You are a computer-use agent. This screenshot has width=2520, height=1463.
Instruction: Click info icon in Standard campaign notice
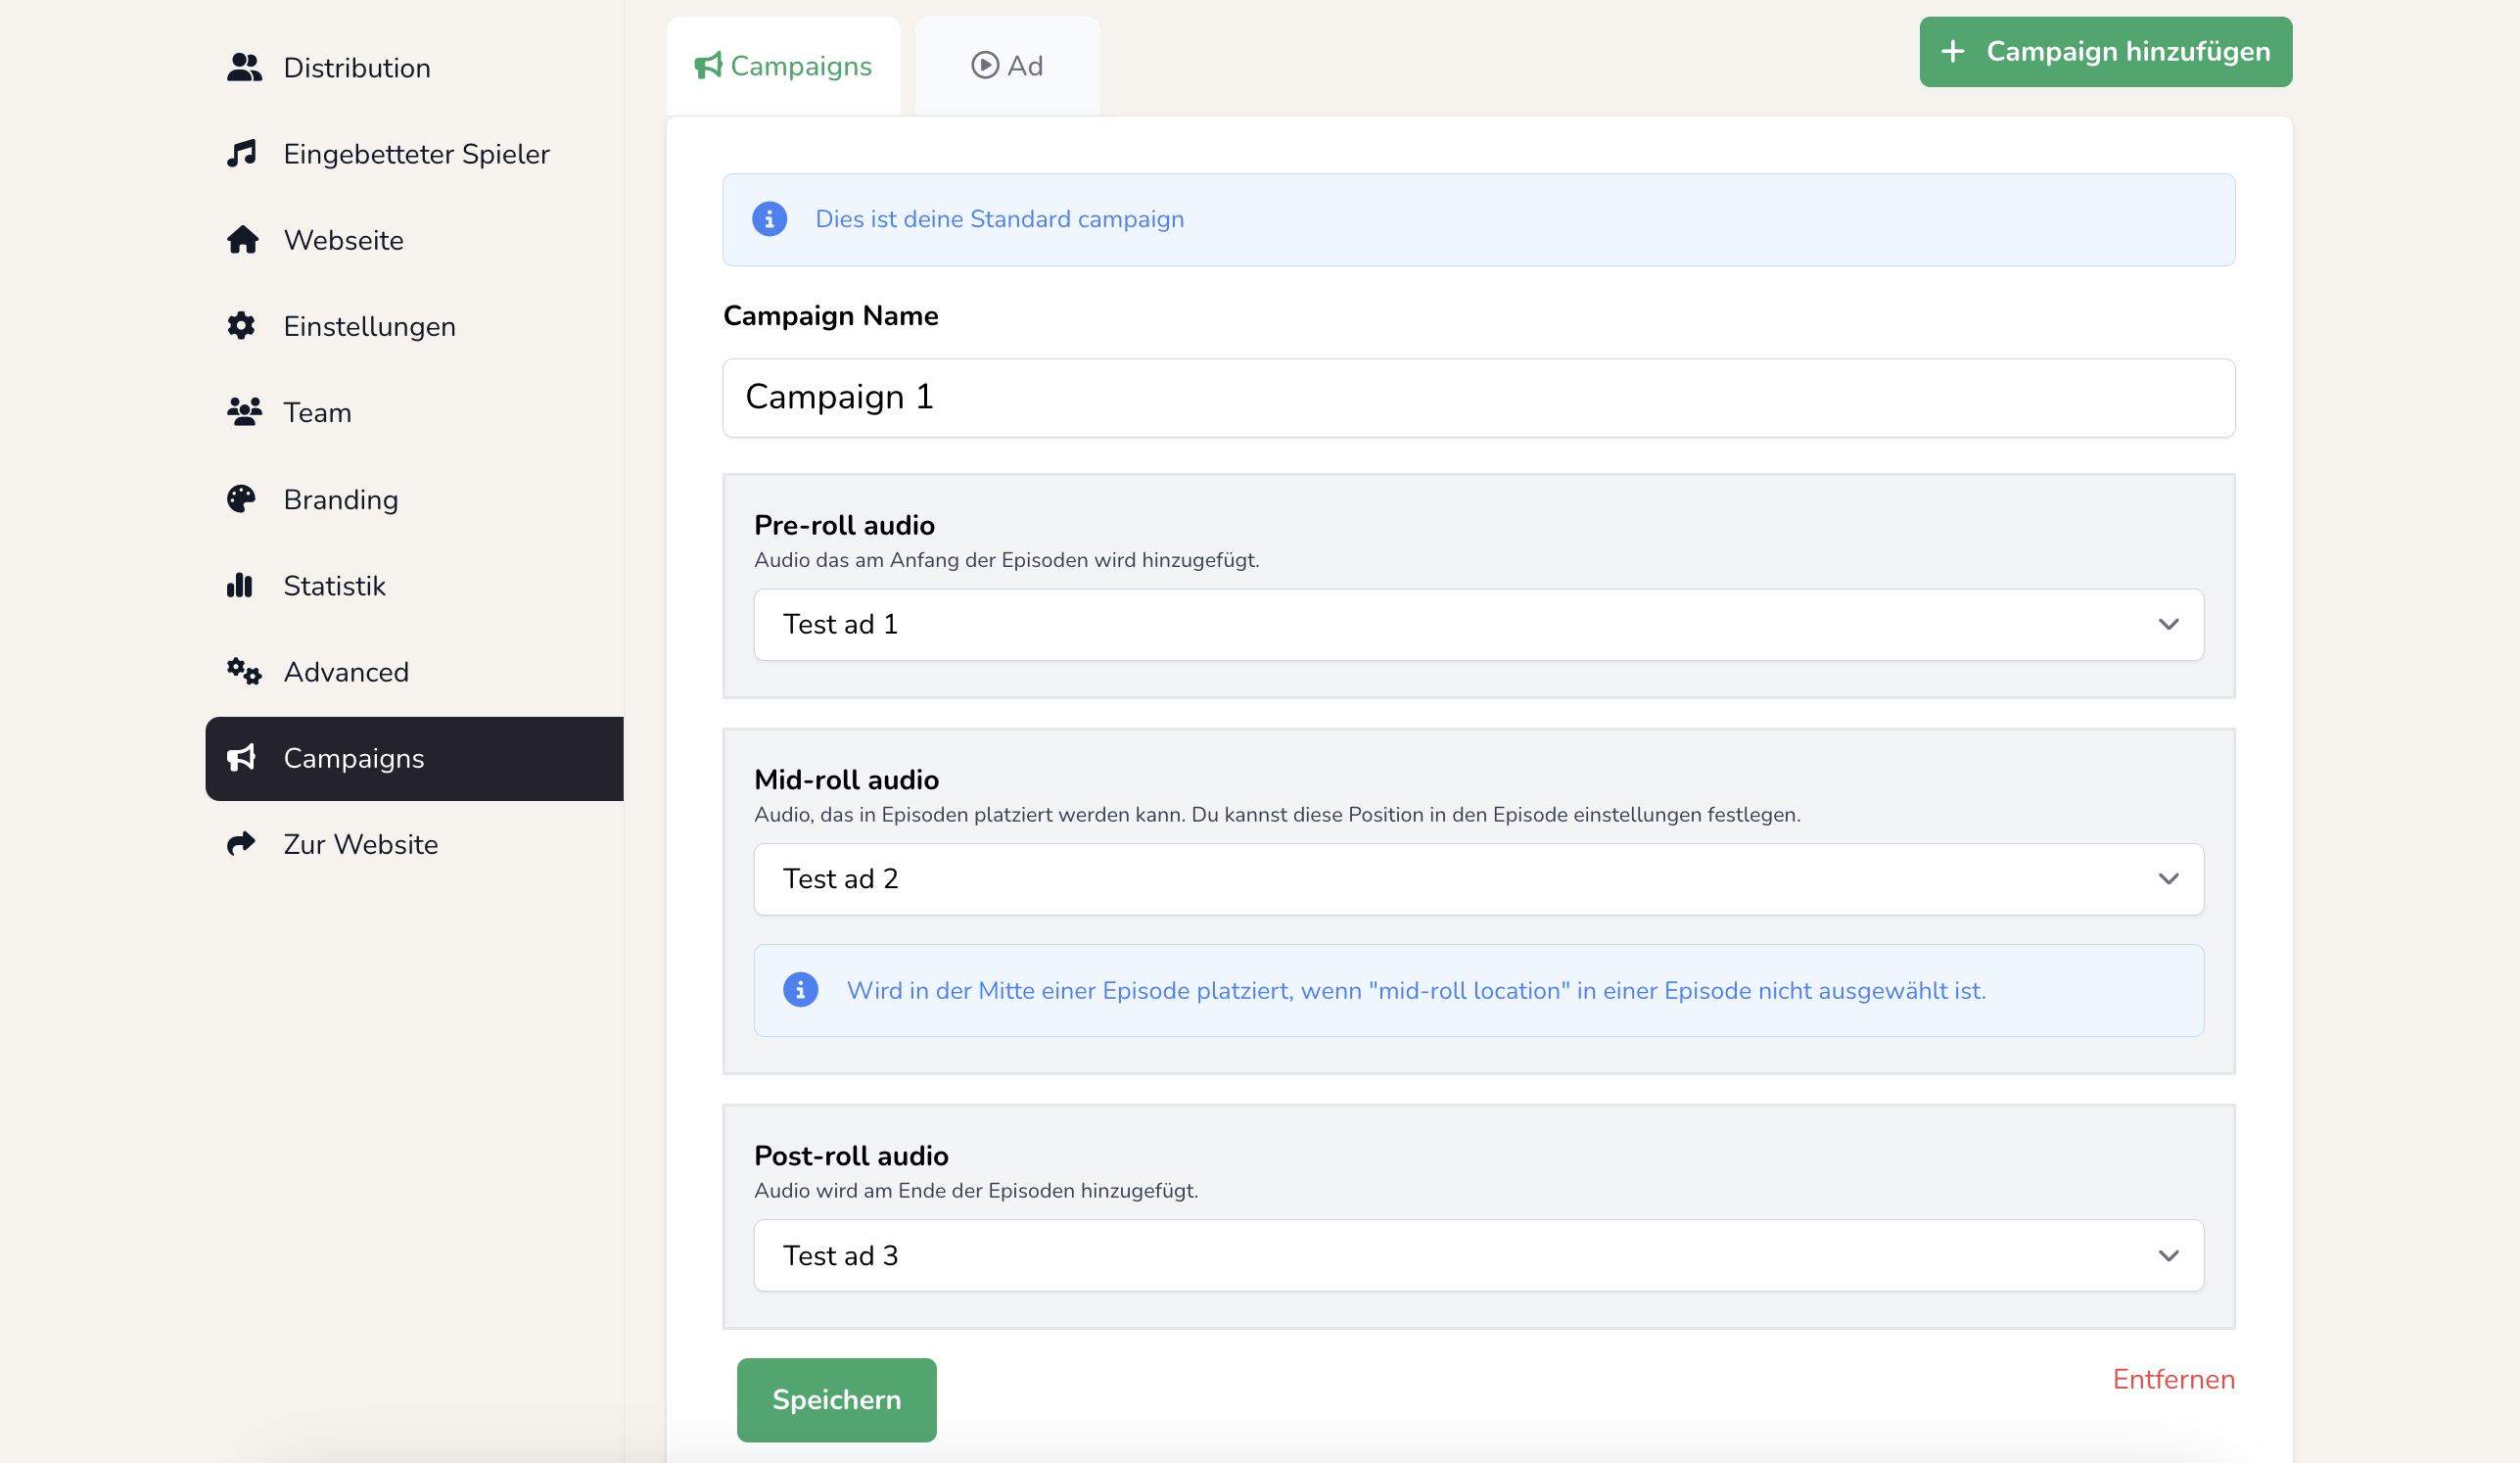click(769, 220)
